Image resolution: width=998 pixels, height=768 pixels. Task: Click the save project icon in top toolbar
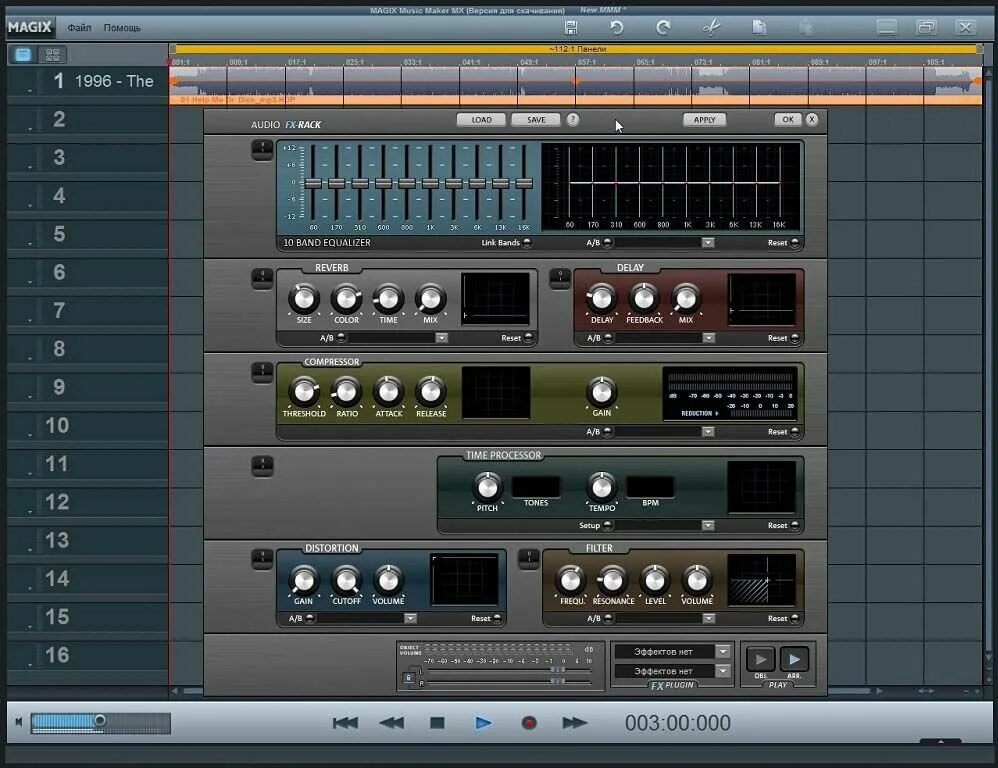click(571, 27)
